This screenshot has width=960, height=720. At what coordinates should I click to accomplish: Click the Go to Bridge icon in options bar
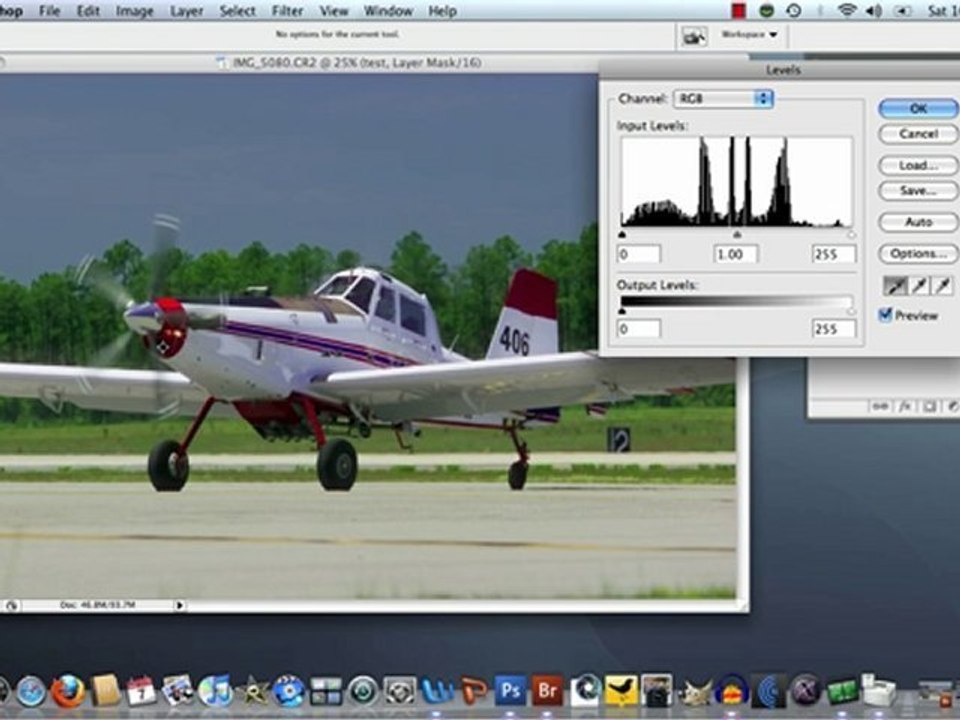click(x=693, y=36)
